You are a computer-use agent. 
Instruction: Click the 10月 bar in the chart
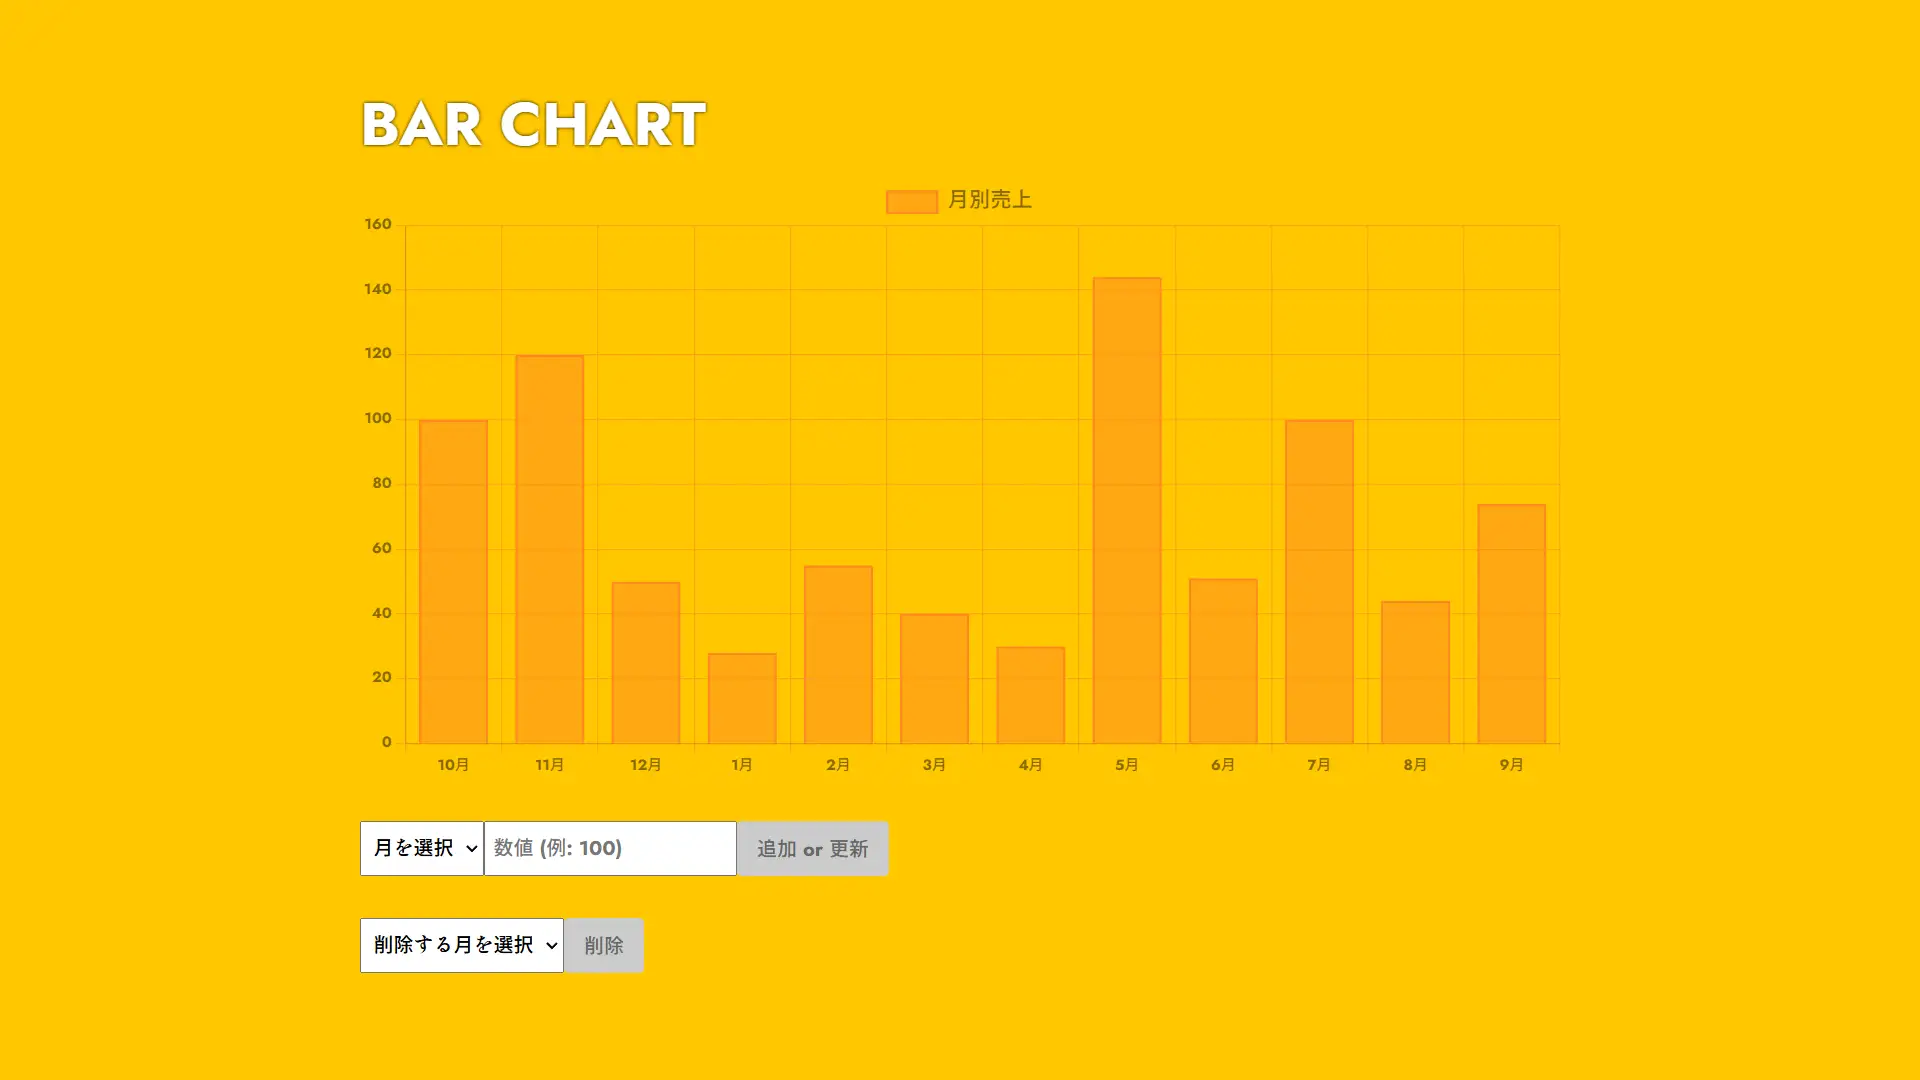coord(453,581)
